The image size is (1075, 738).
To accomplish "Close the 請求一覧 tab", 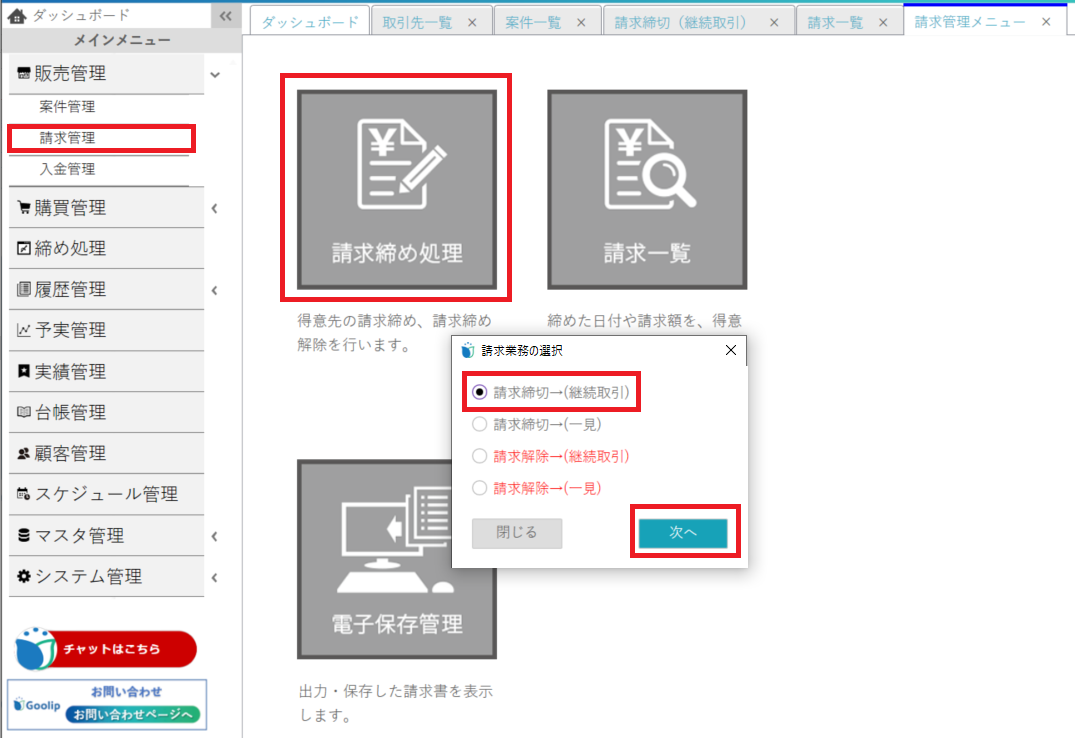I will pyautogui.click(x=885, y=22).
